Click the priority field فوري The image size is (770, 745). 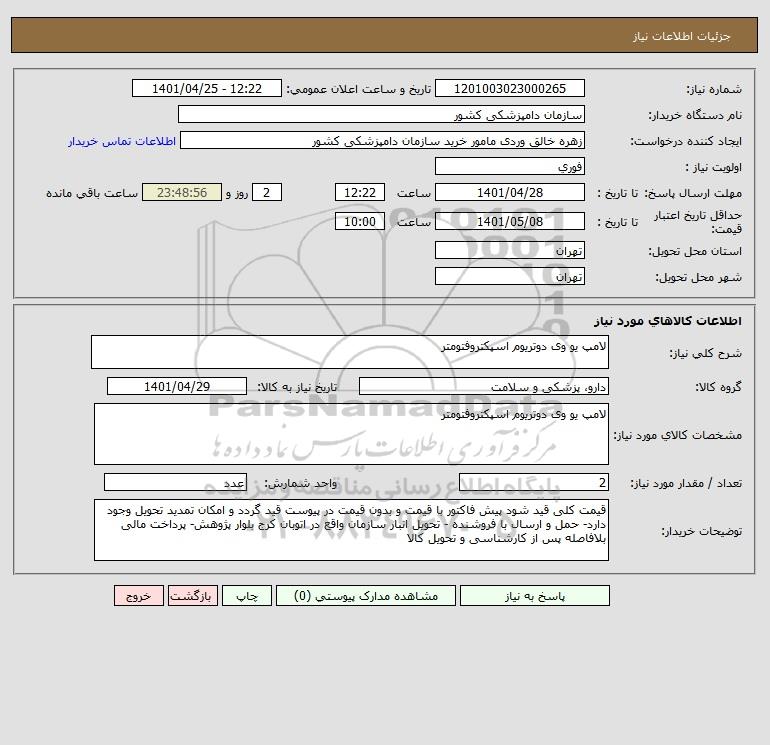(510, 166)
